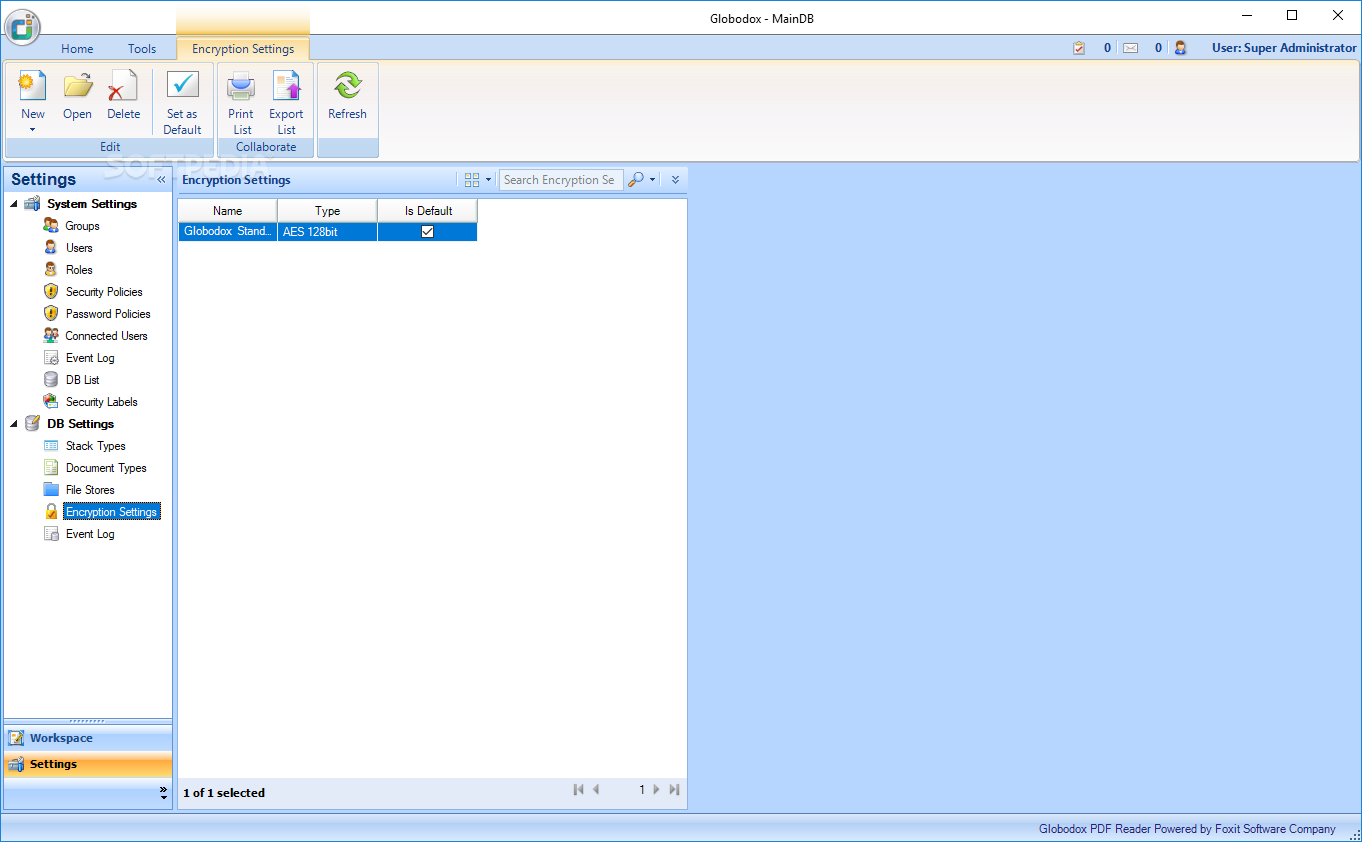This screenshot has width=1362, height=842.
Task: Toggle the Is Default checkbox for Globodox Standard
Action: coord(428,232)
